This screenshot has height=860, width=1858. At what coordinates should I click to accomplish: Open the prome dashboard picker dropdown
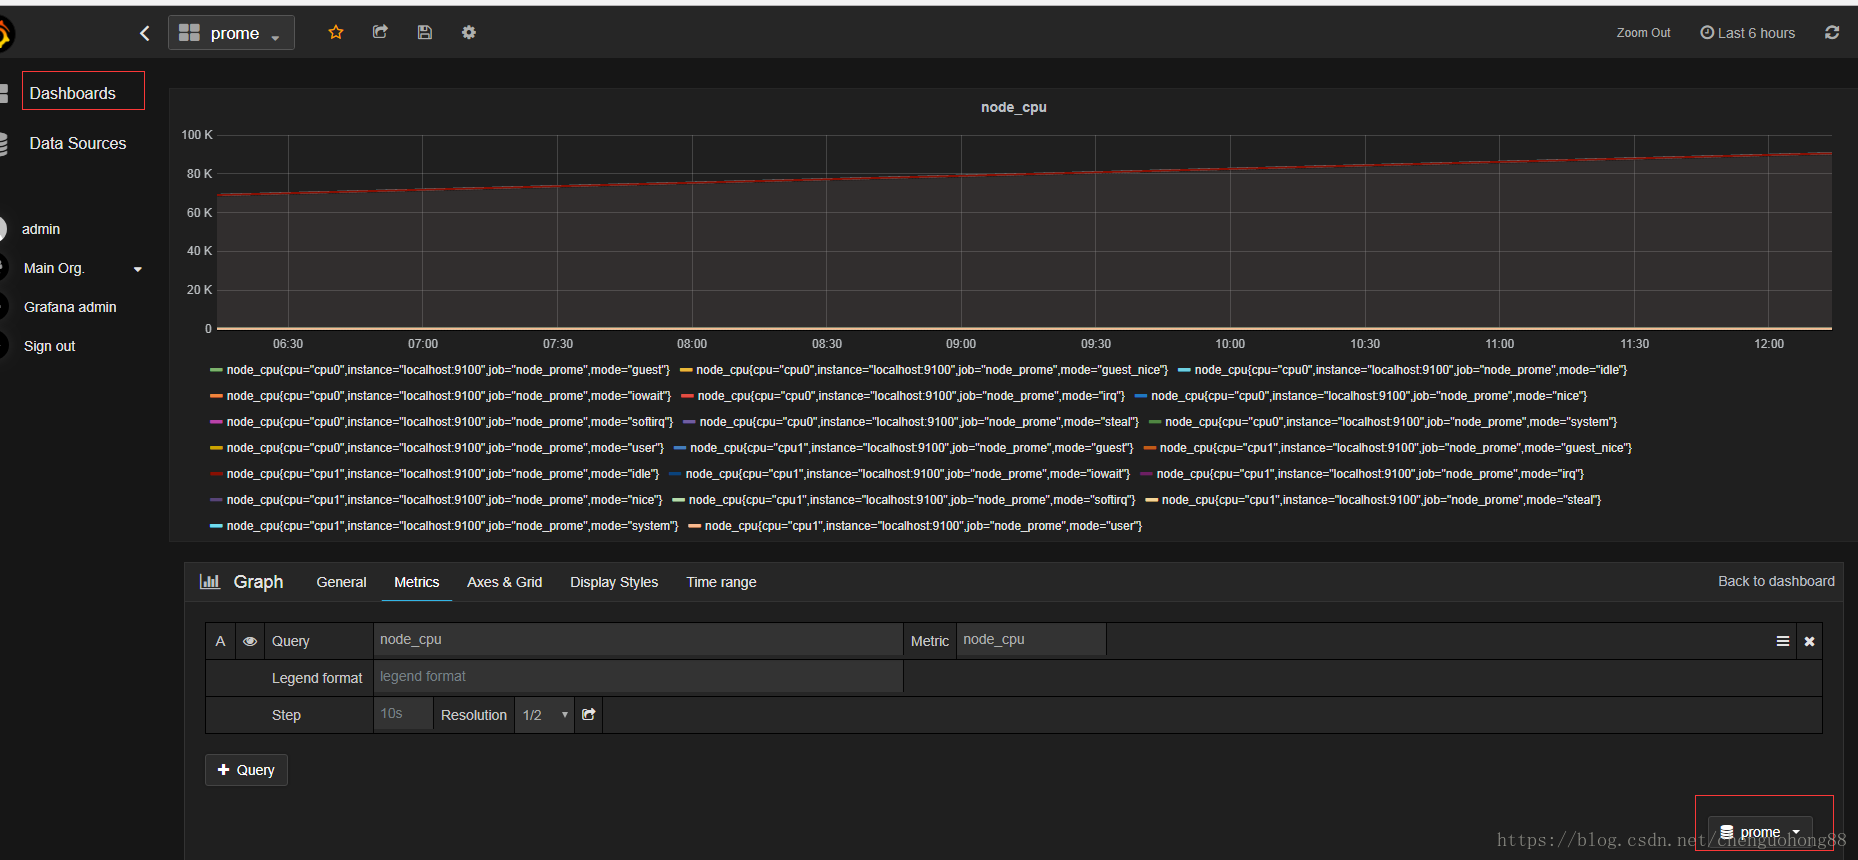tap(231, 33)
